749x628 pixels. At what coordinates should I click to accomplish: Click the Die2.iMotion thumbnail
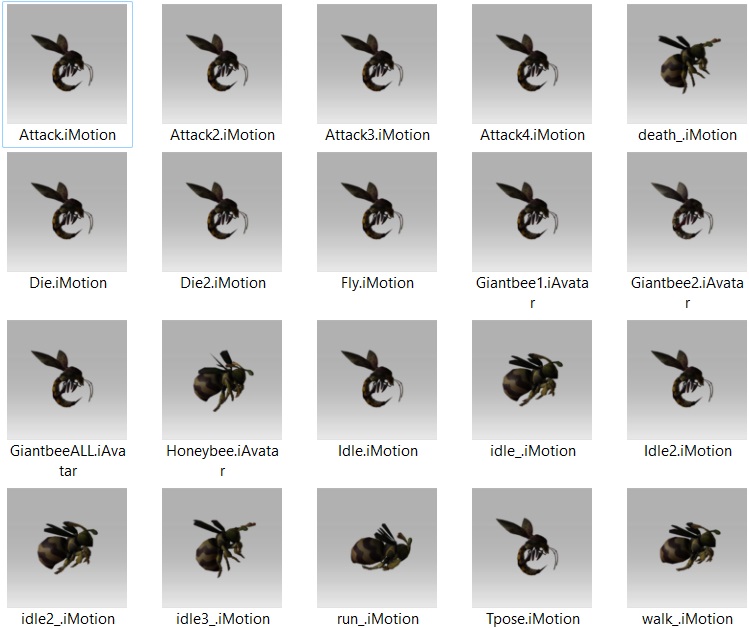click(x=222, y=212)
